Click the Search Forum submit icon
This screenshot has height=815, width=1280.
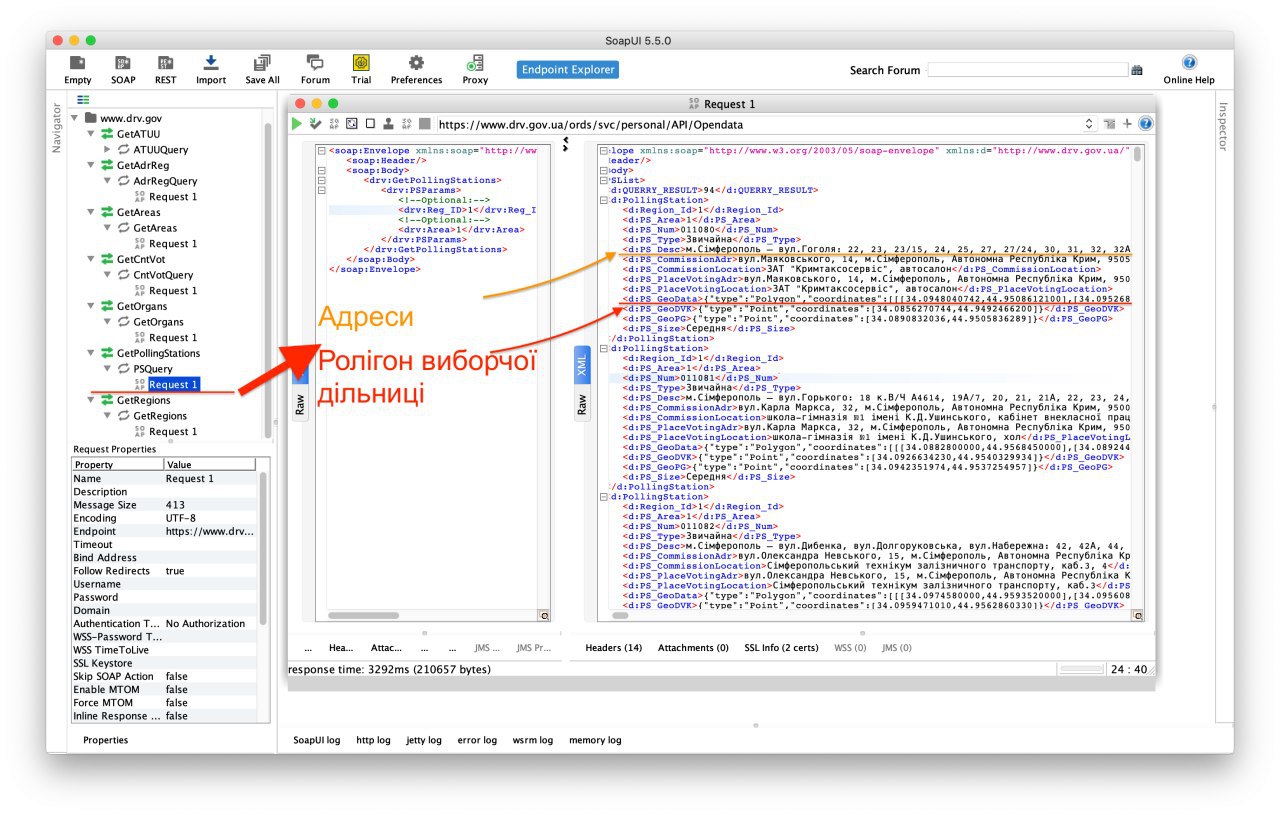1137,70
